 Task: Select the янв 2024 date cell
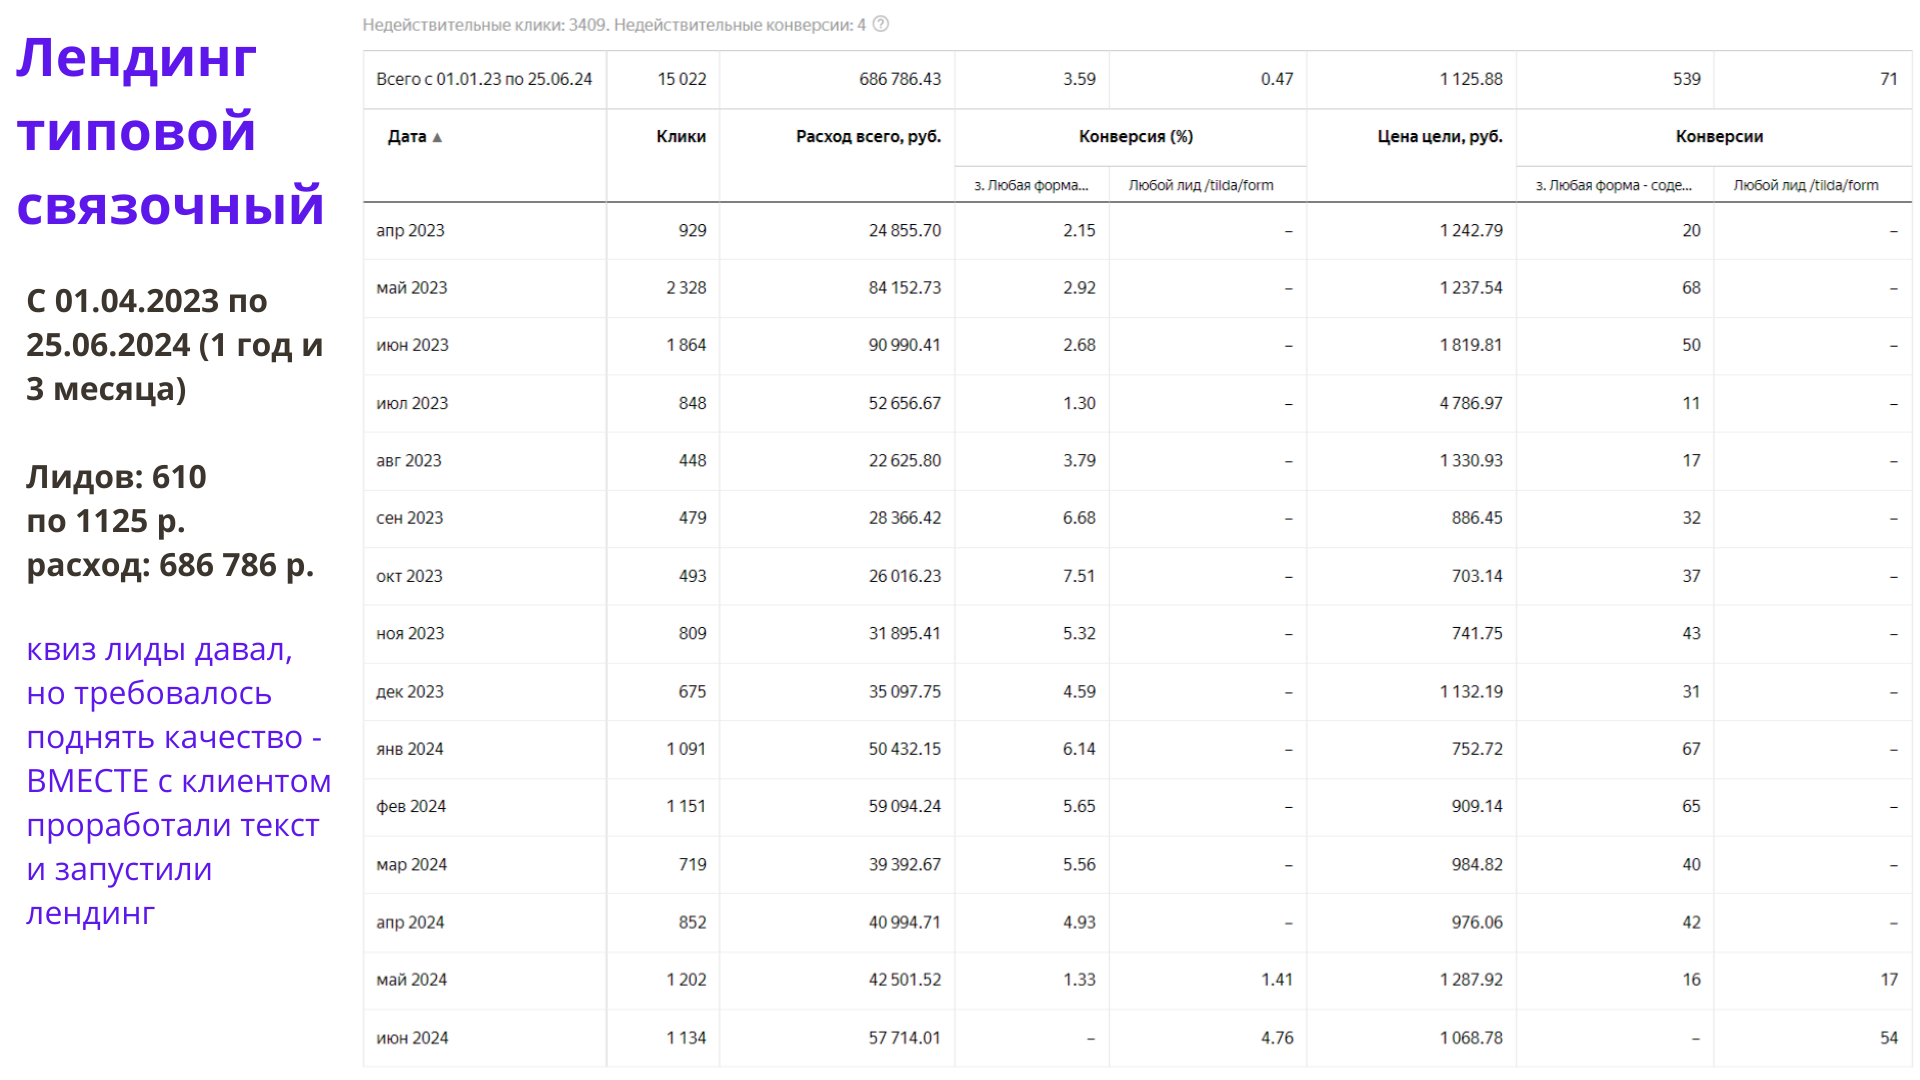tap(410, 749)
